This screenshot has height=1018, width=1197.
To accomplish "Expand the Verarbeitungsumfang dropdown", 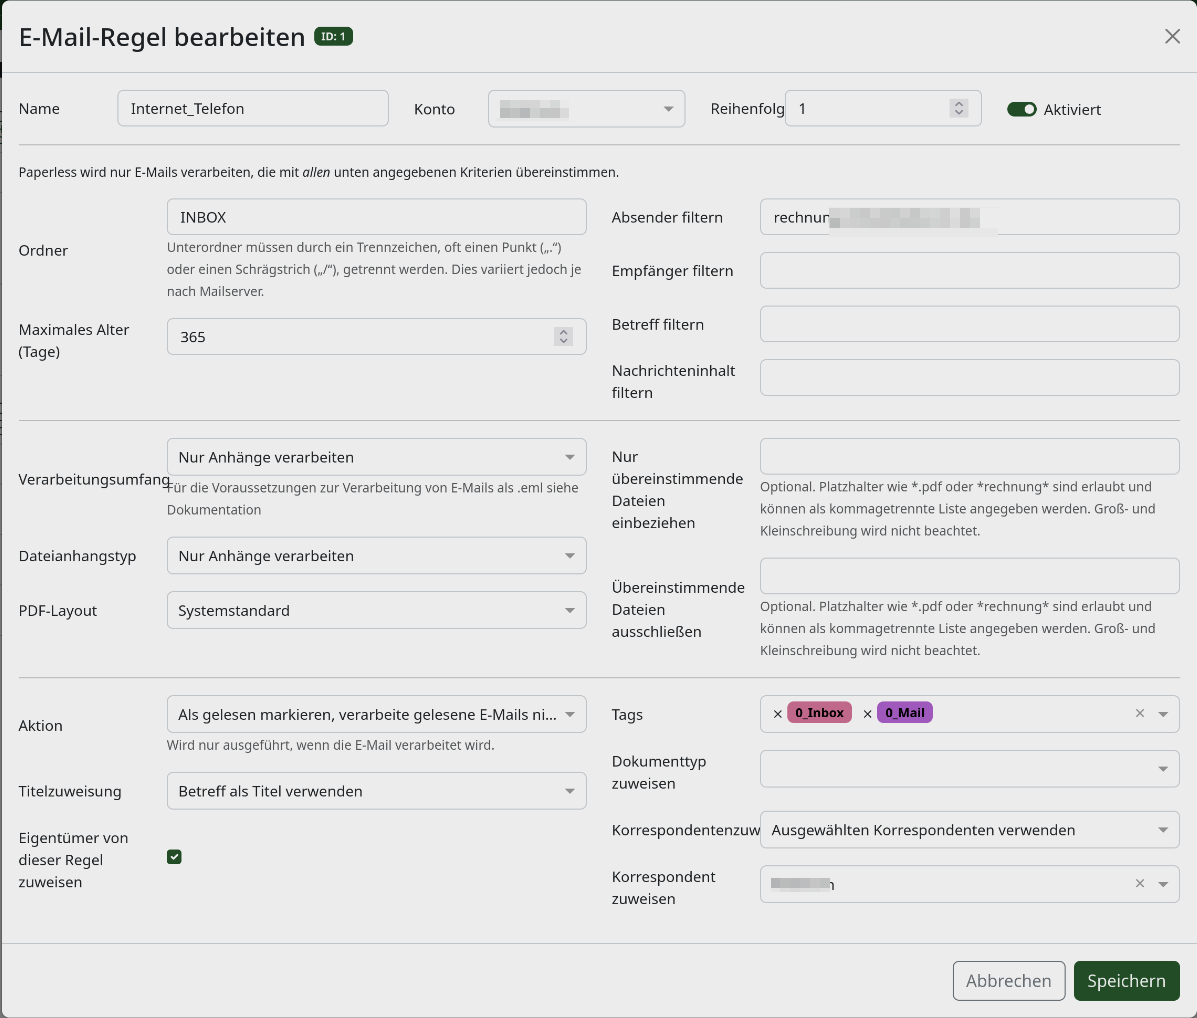I will (376, 457).
